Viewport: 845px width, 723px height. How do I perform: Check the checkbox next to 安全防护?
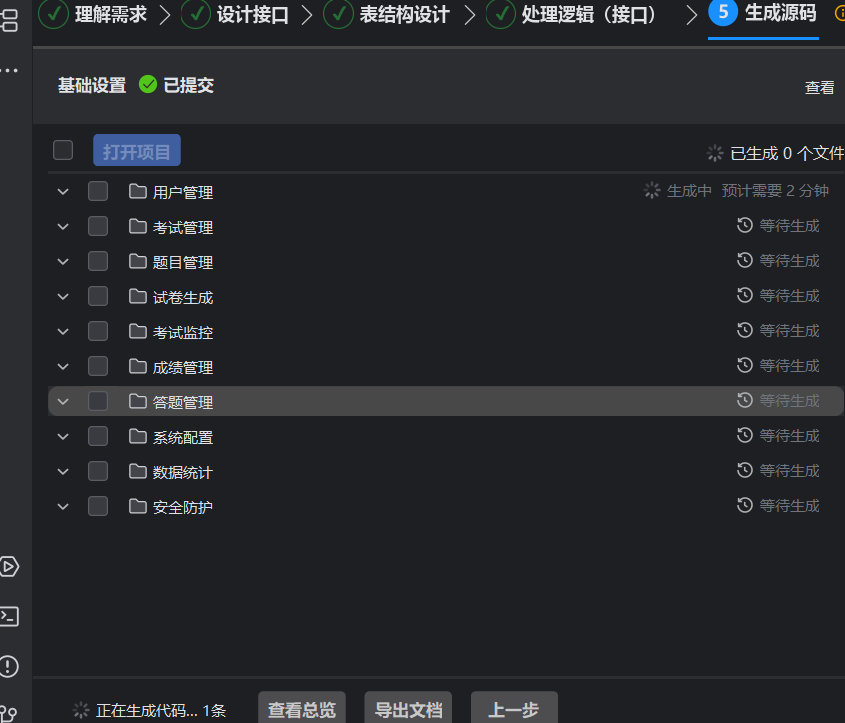[x=97, y=506]
